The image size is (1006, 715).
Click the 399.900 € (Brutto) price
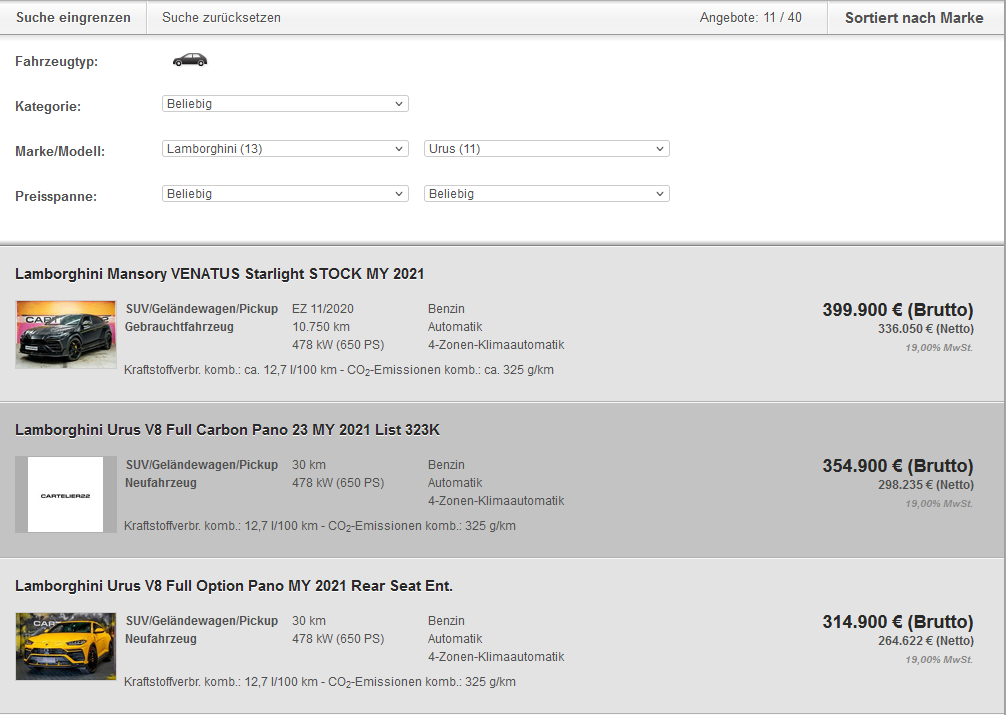pyautogui.click(x=898, y=310)
